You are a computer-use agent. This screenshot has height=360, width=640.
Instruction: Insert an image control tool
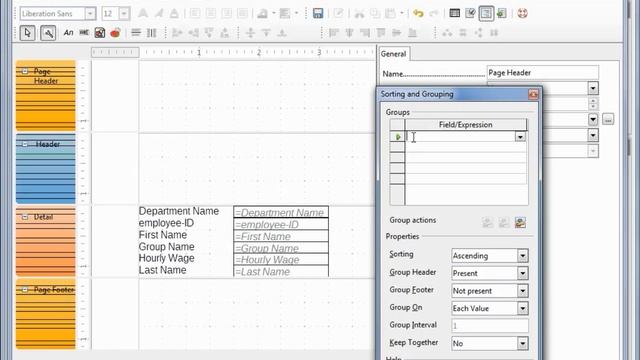coord(100,33)
